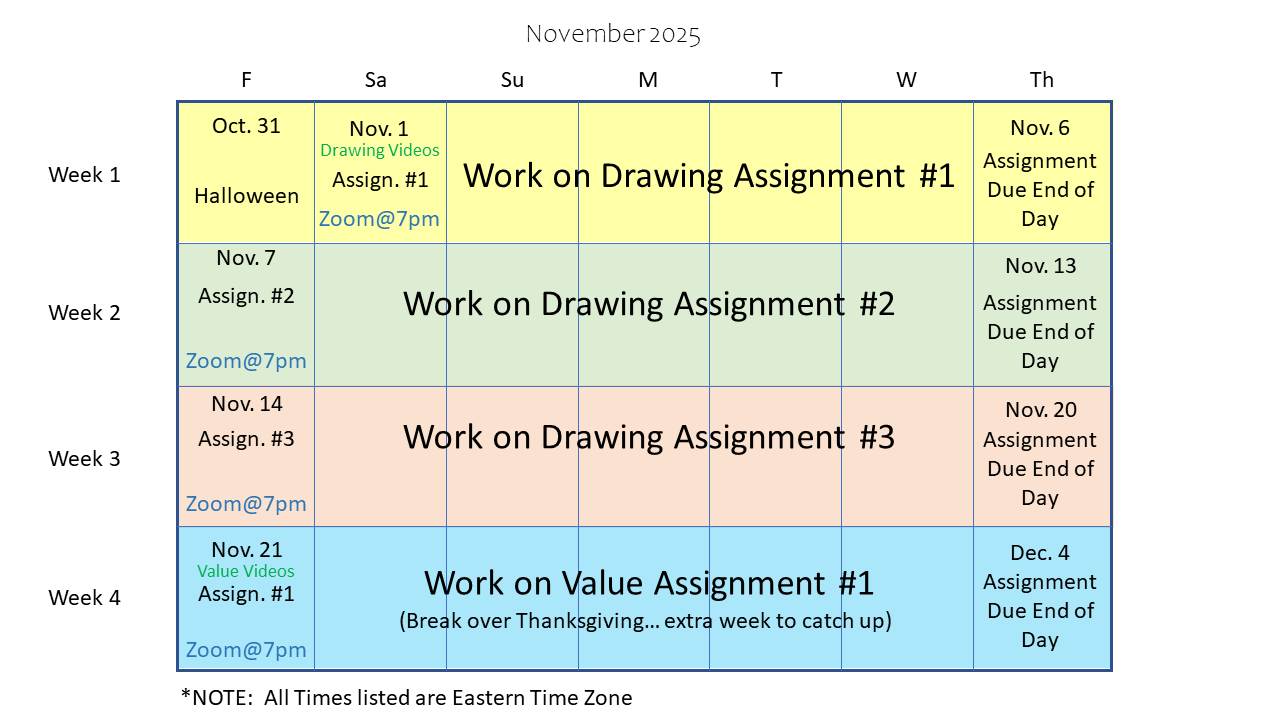The height and width of the screenshot is (720, 1280).
Task: Click the Nov. 20 assignment due cell
Action: (x=1040, y=455)
